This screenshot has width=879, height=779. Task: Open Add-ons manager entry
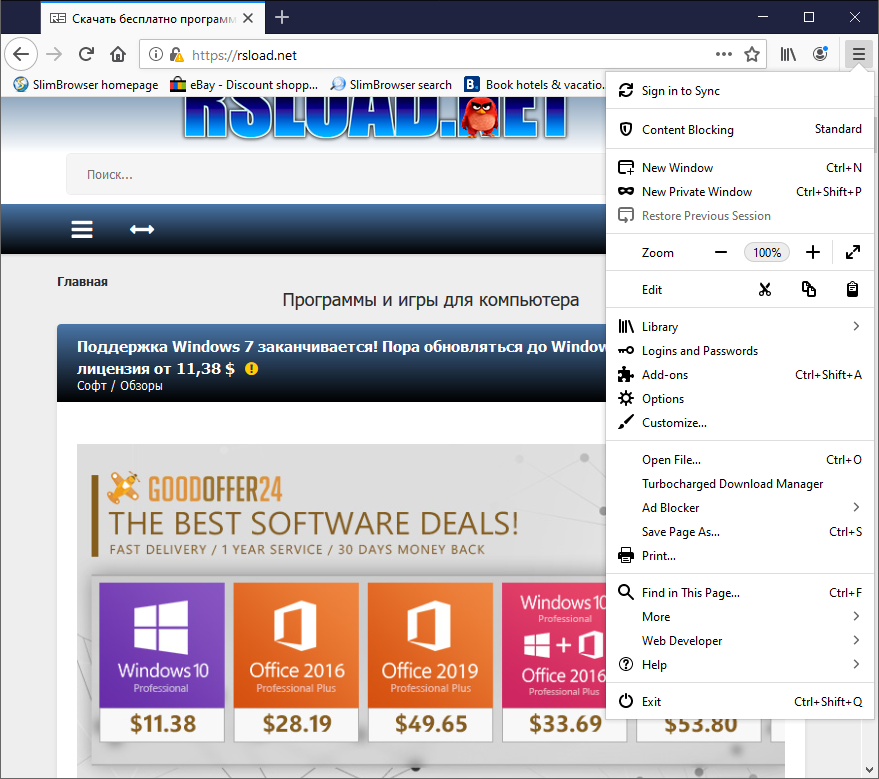tap(740, 375)
